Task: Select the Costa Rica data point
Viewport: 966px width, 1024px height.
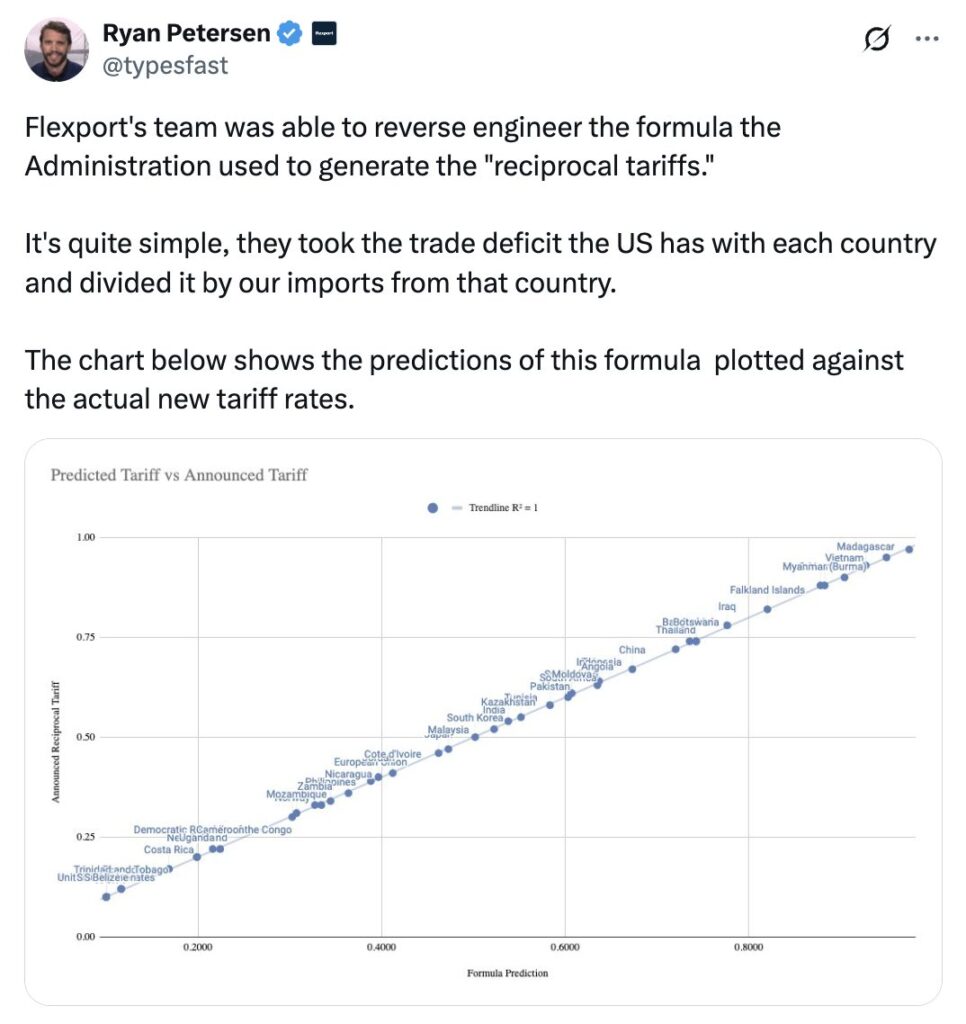Action: pos(197,857)
